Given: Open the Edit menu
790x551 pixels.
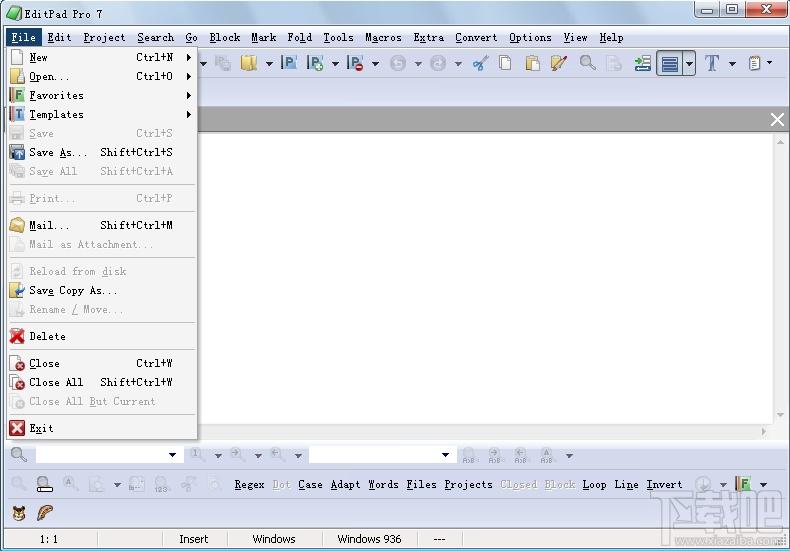Looking at the screenshot, I should [x=59, y=37].
